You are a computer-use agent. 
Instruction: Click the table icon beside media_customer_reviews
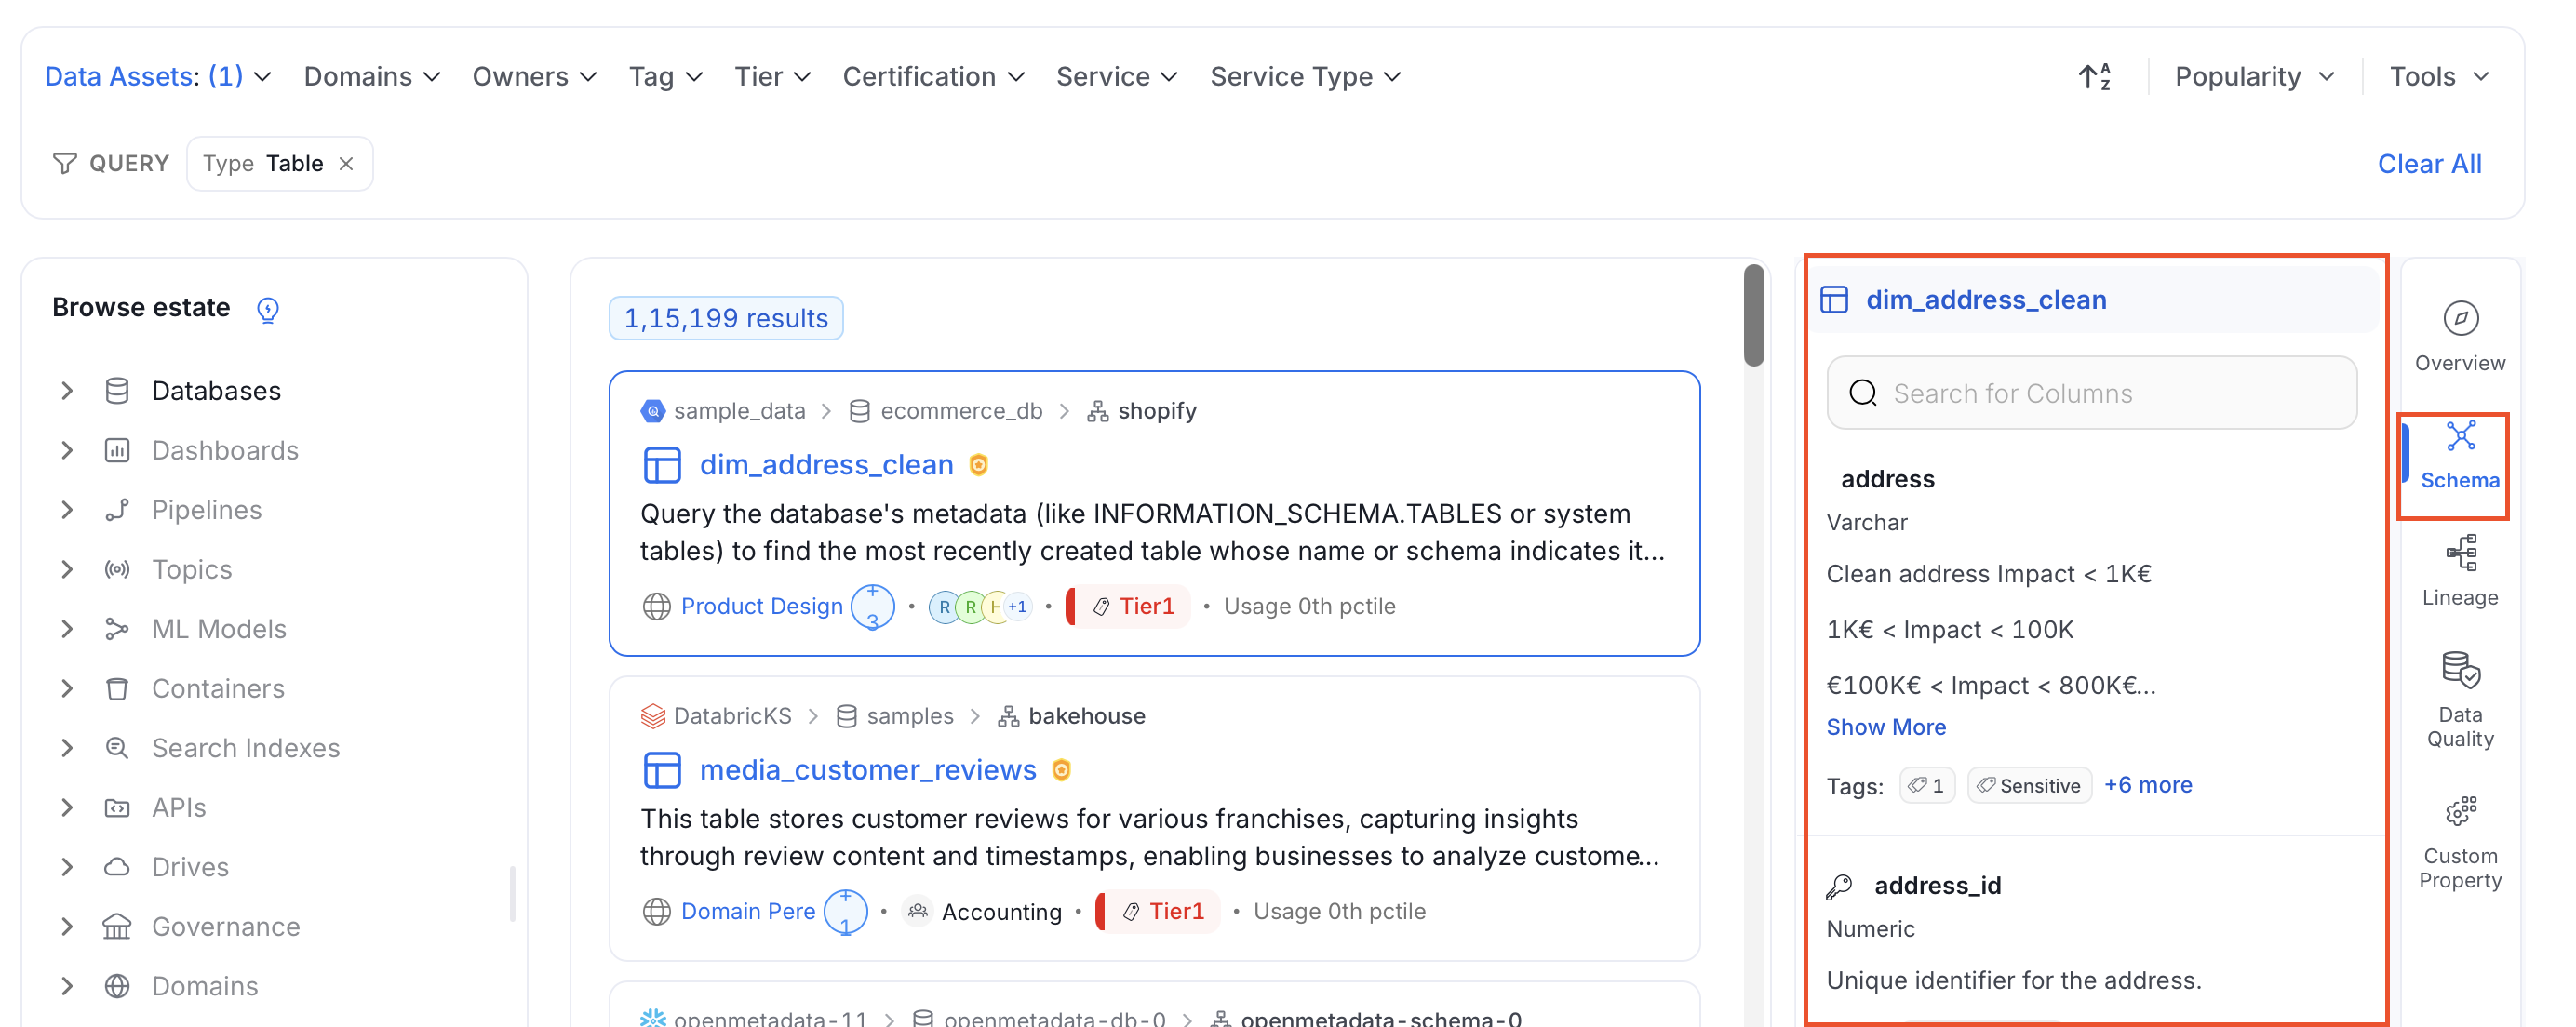[x=662, y=770]
